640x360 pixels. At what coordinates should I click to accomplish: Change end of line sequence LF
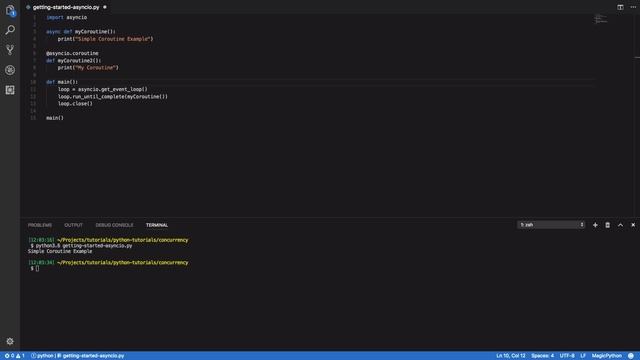tap(583, 356)
